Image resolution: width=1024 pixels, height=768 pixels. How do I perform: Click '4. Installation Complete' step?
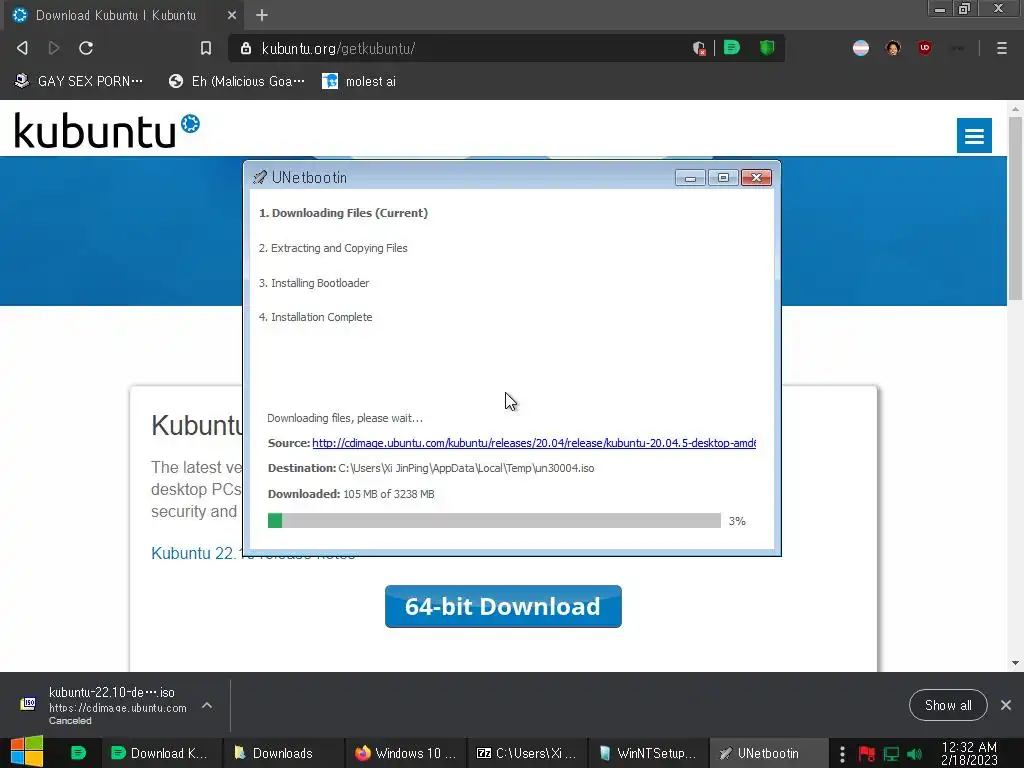click(315, 317)
